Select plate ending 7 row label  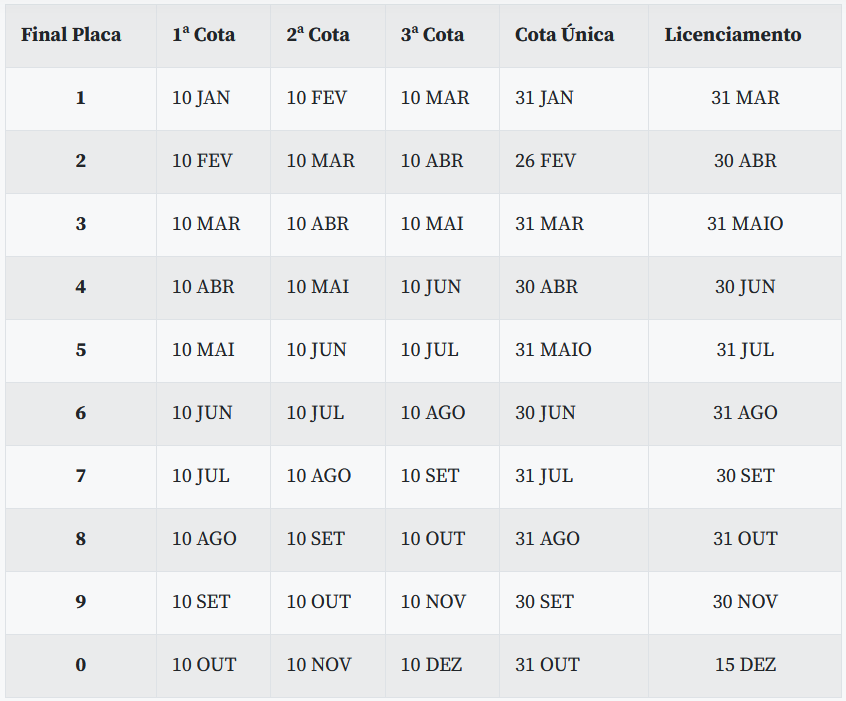80,476
